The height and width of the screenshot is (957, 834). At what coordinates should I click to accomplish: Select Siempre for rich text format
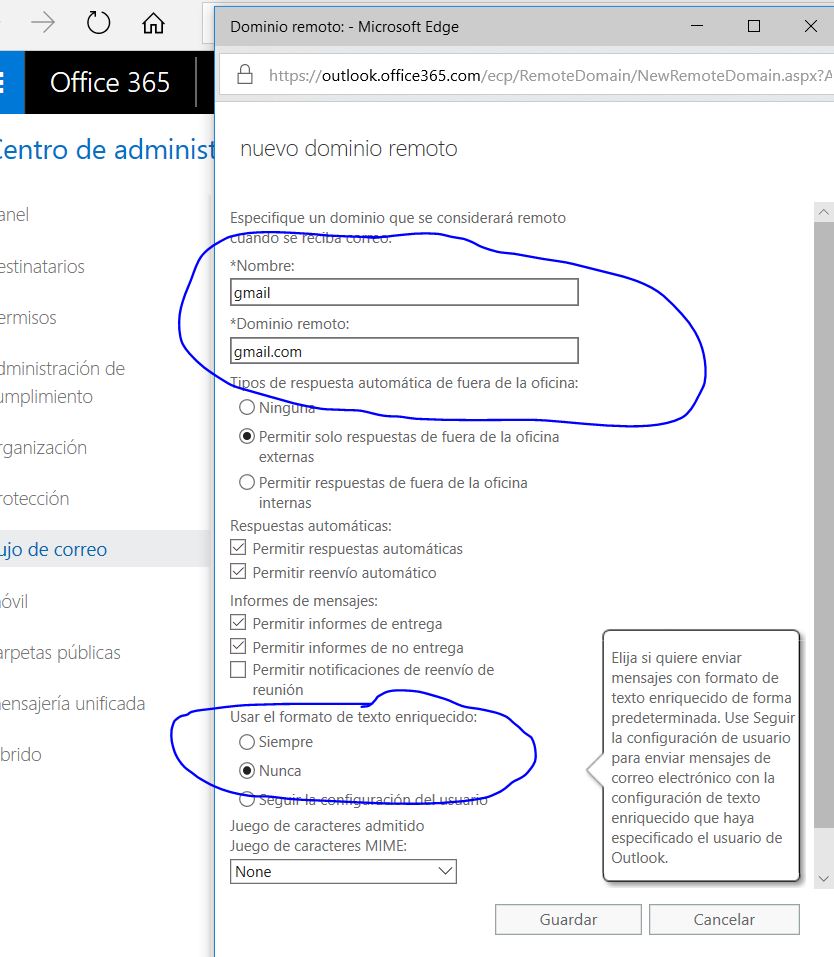[x=246, y=743]
